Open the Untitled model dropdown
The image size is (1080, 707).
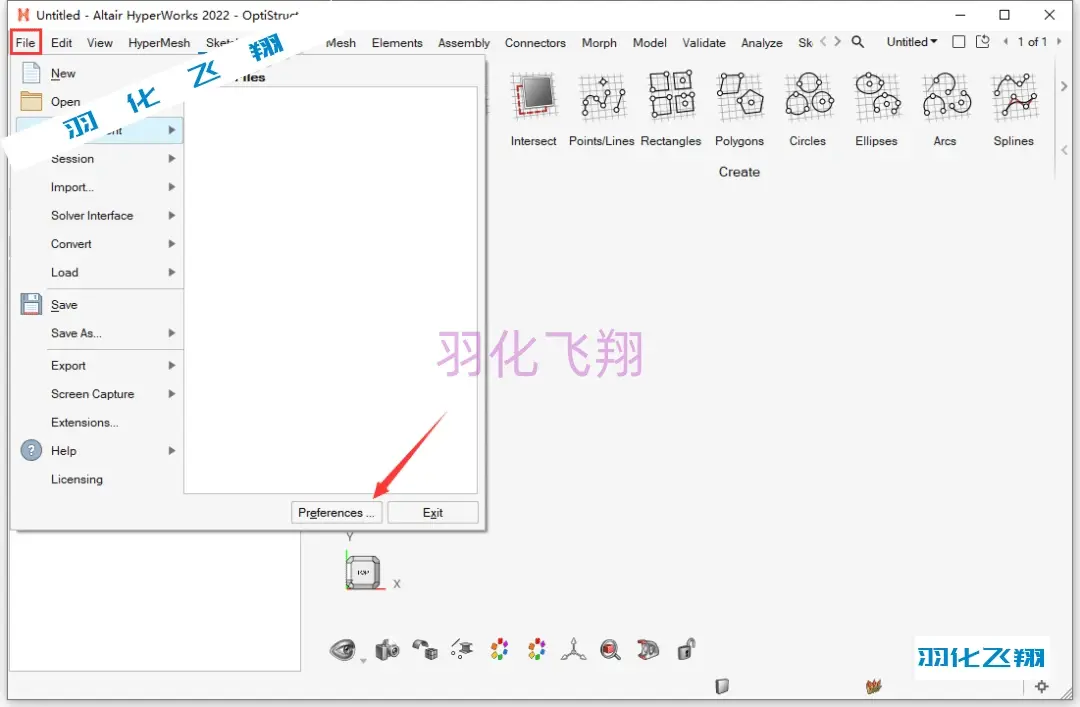pyautogui.click(x=912, y=42)
